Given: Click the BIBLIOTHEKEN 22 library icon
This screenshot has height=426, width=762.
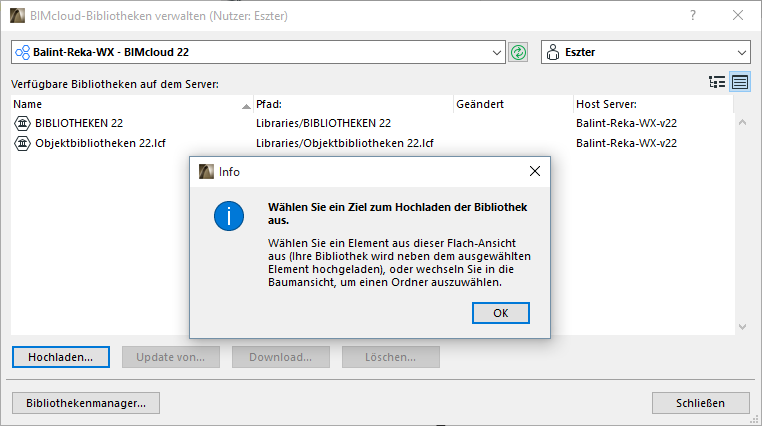Looking at the screenshot, I should (22, 123).
